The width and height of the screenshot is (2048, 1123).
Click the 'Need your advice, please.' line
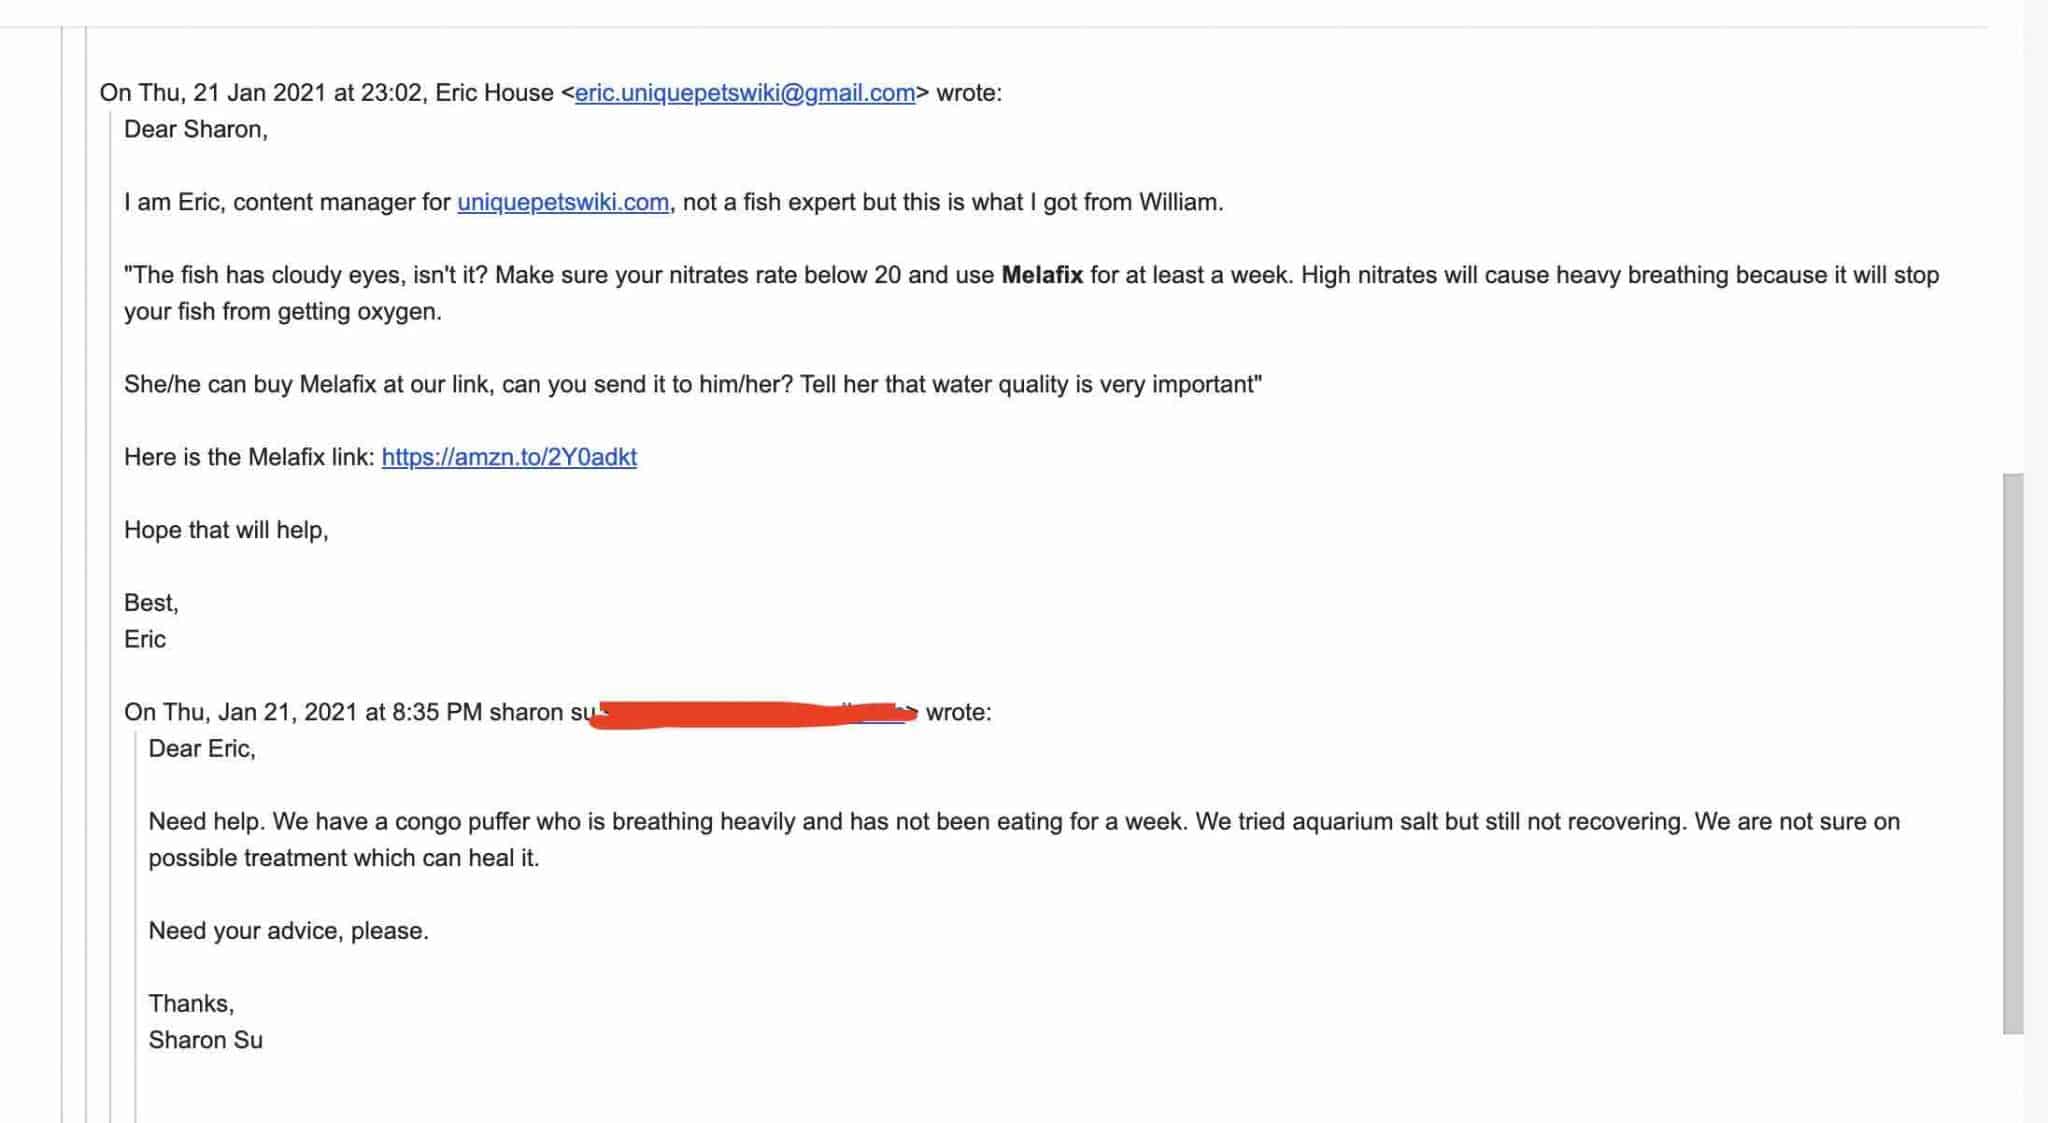tap(288, 931)
